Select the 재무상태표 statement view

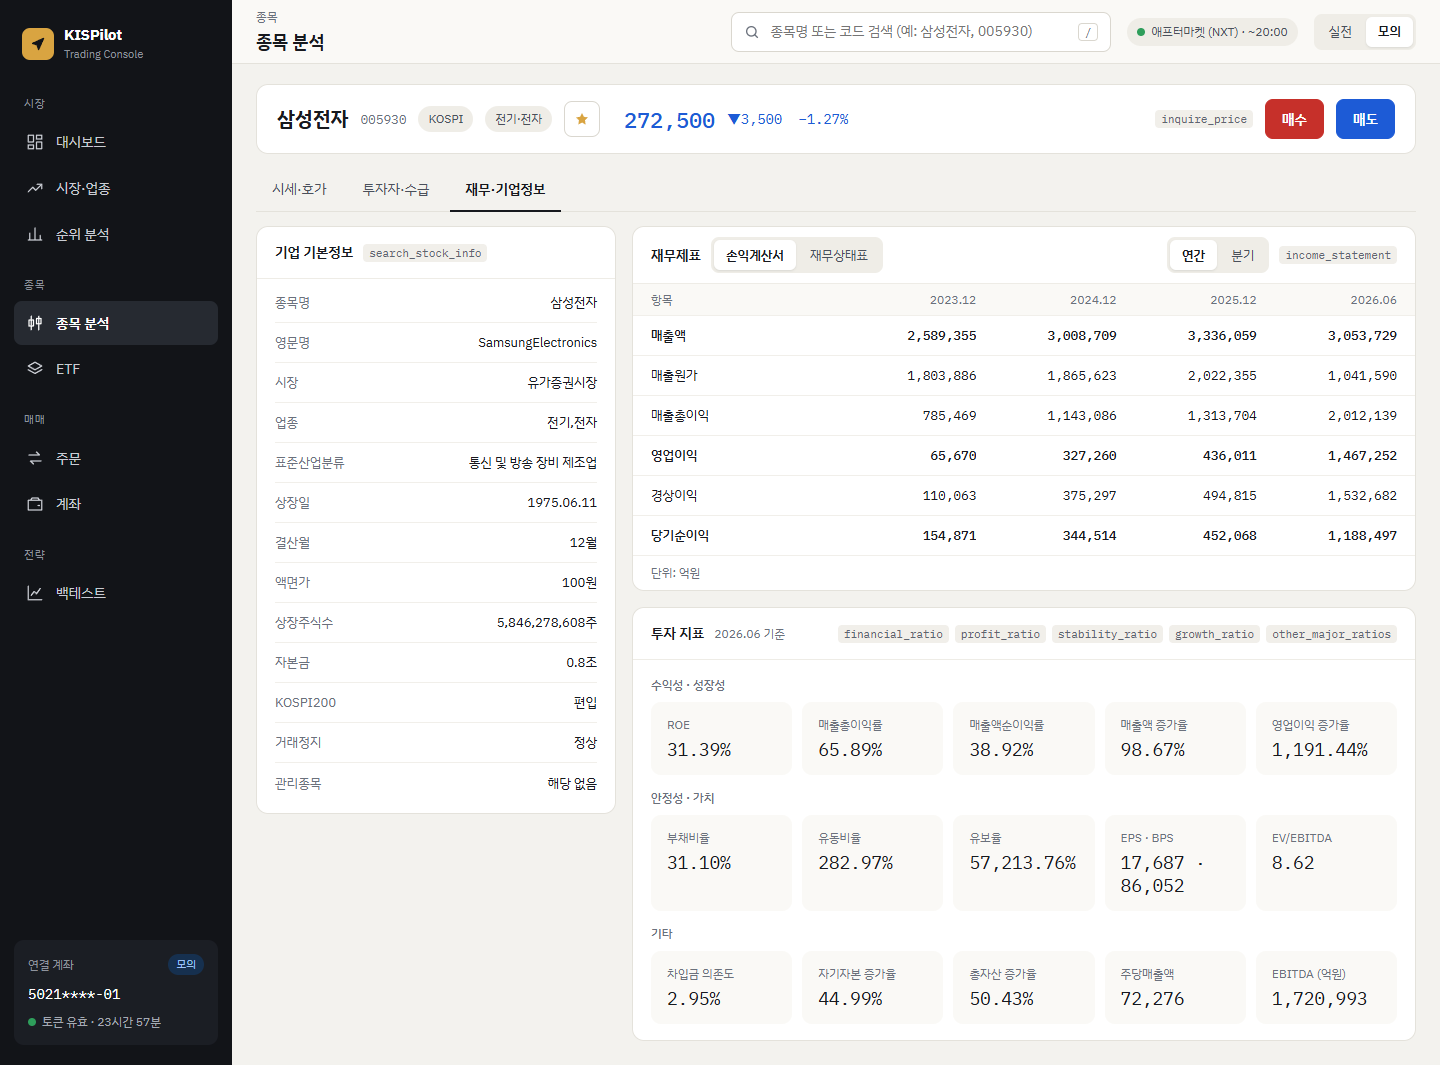coord(839,255)
